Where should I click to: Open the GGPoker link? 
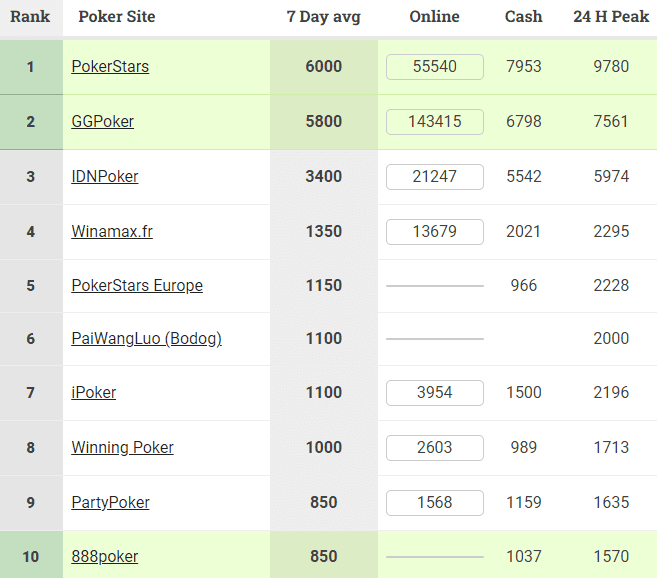point(103,122)
